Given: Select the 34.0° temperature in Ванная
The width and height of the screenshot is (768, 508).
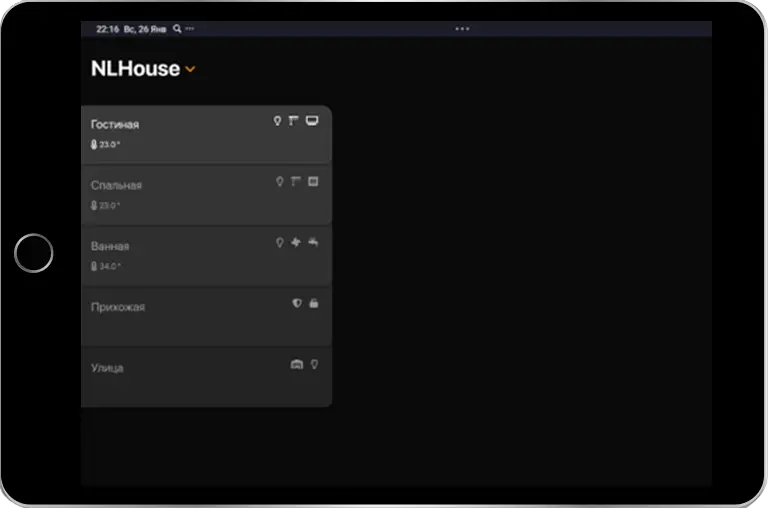Looking at the screenshot, I should pos(110,266).
